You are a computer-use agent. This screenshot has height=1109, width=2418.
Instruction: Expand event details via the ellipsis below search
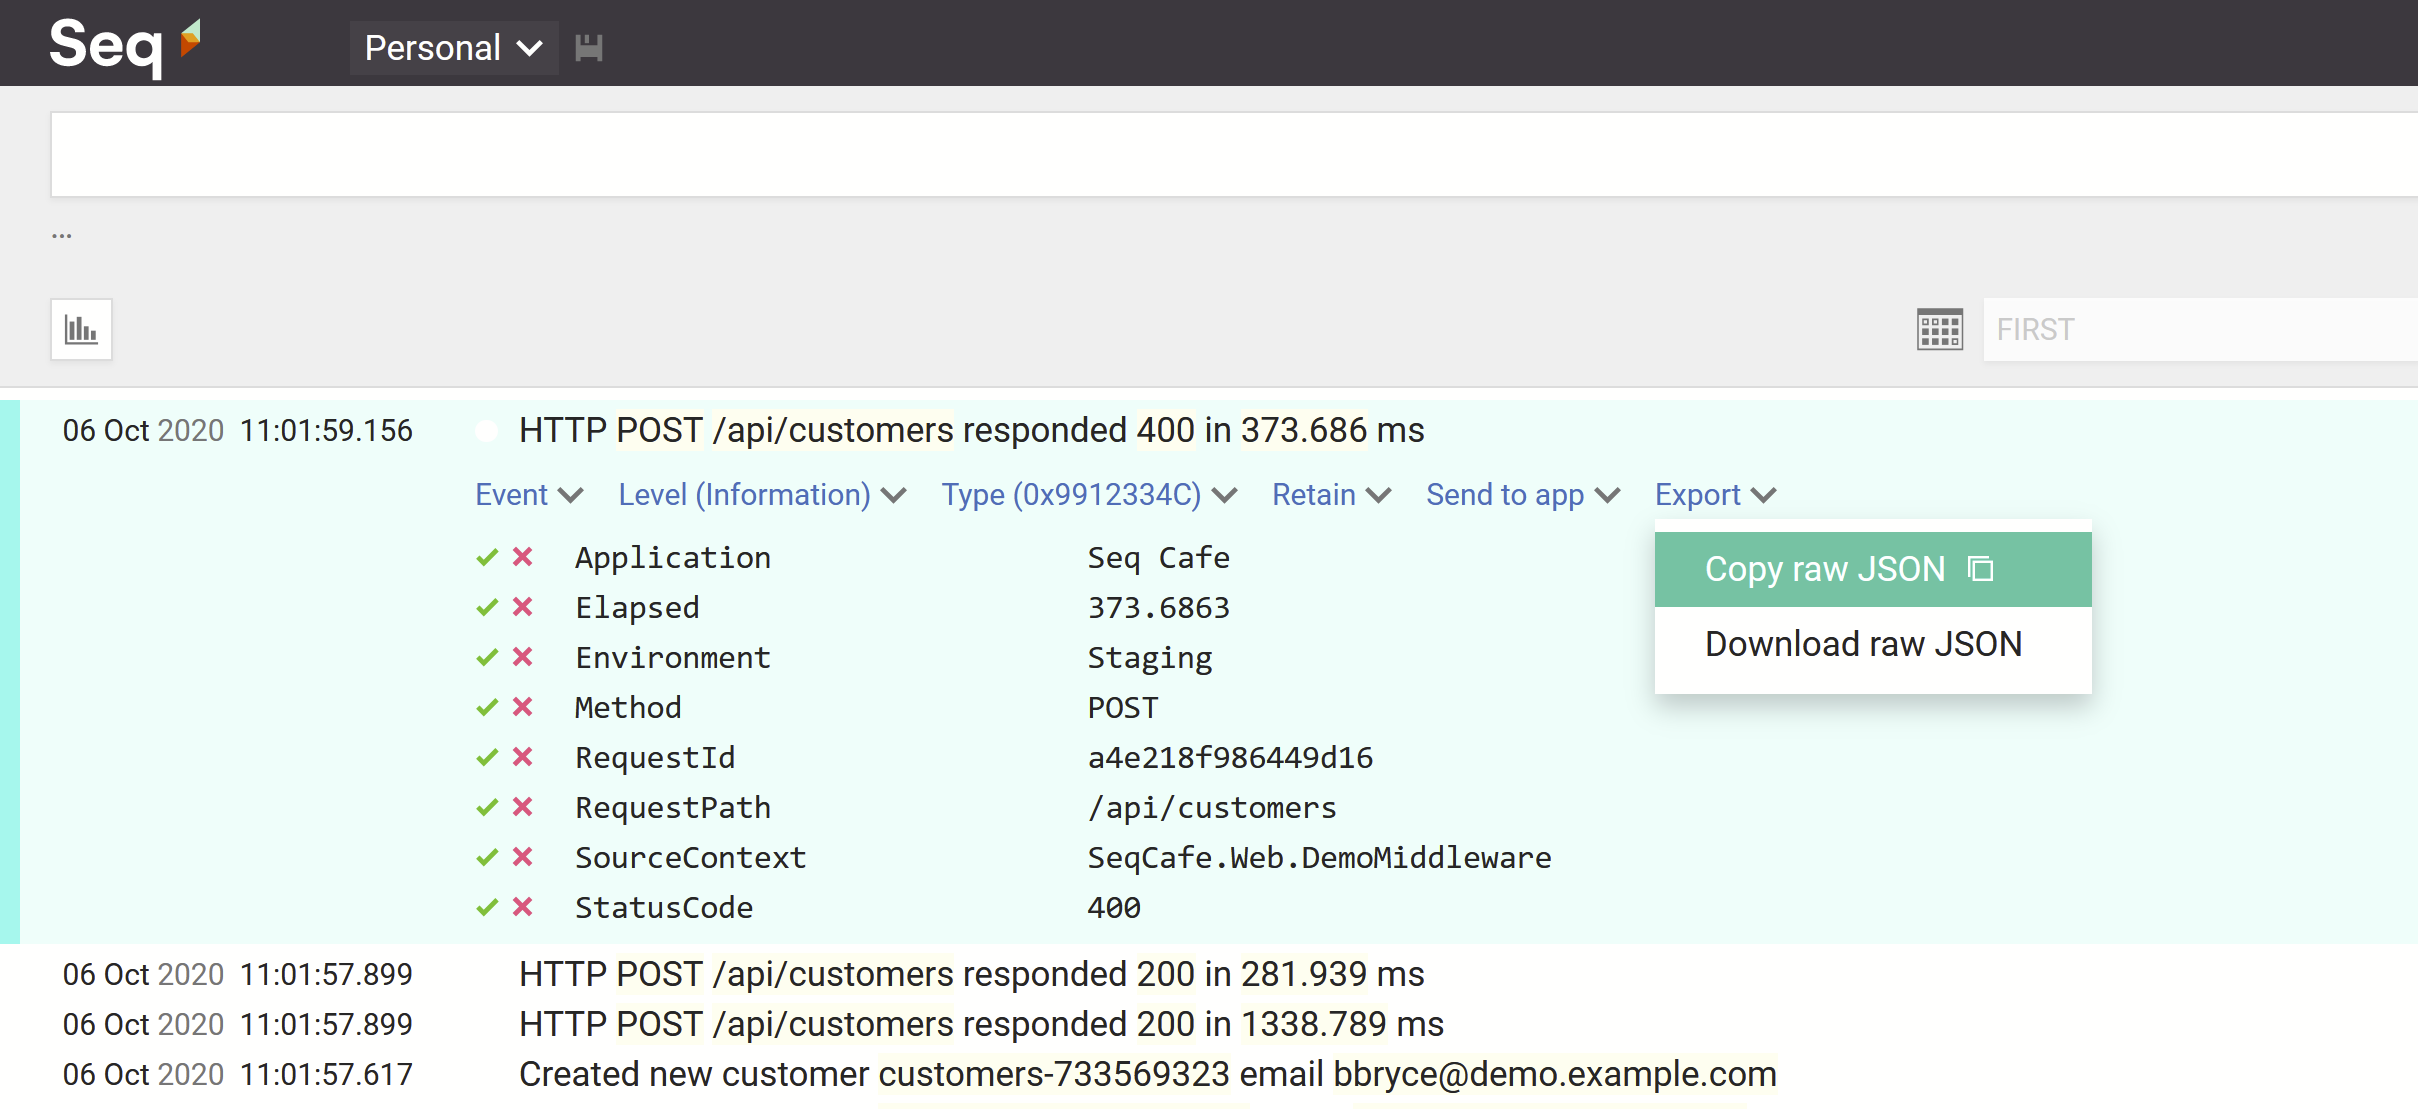click(63, 233)
